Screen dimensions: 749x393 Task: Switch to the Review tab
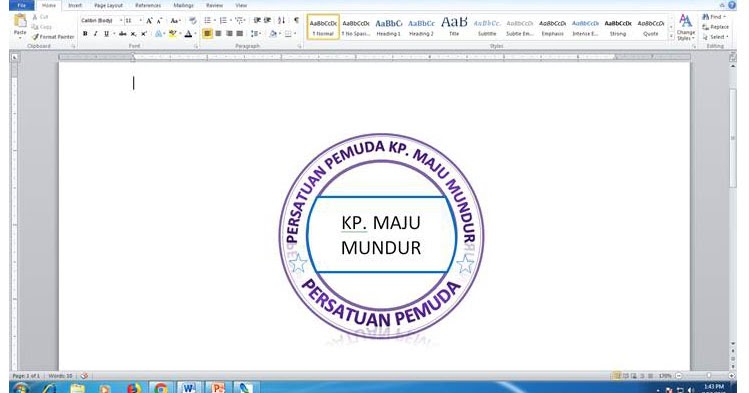[214, 5]
